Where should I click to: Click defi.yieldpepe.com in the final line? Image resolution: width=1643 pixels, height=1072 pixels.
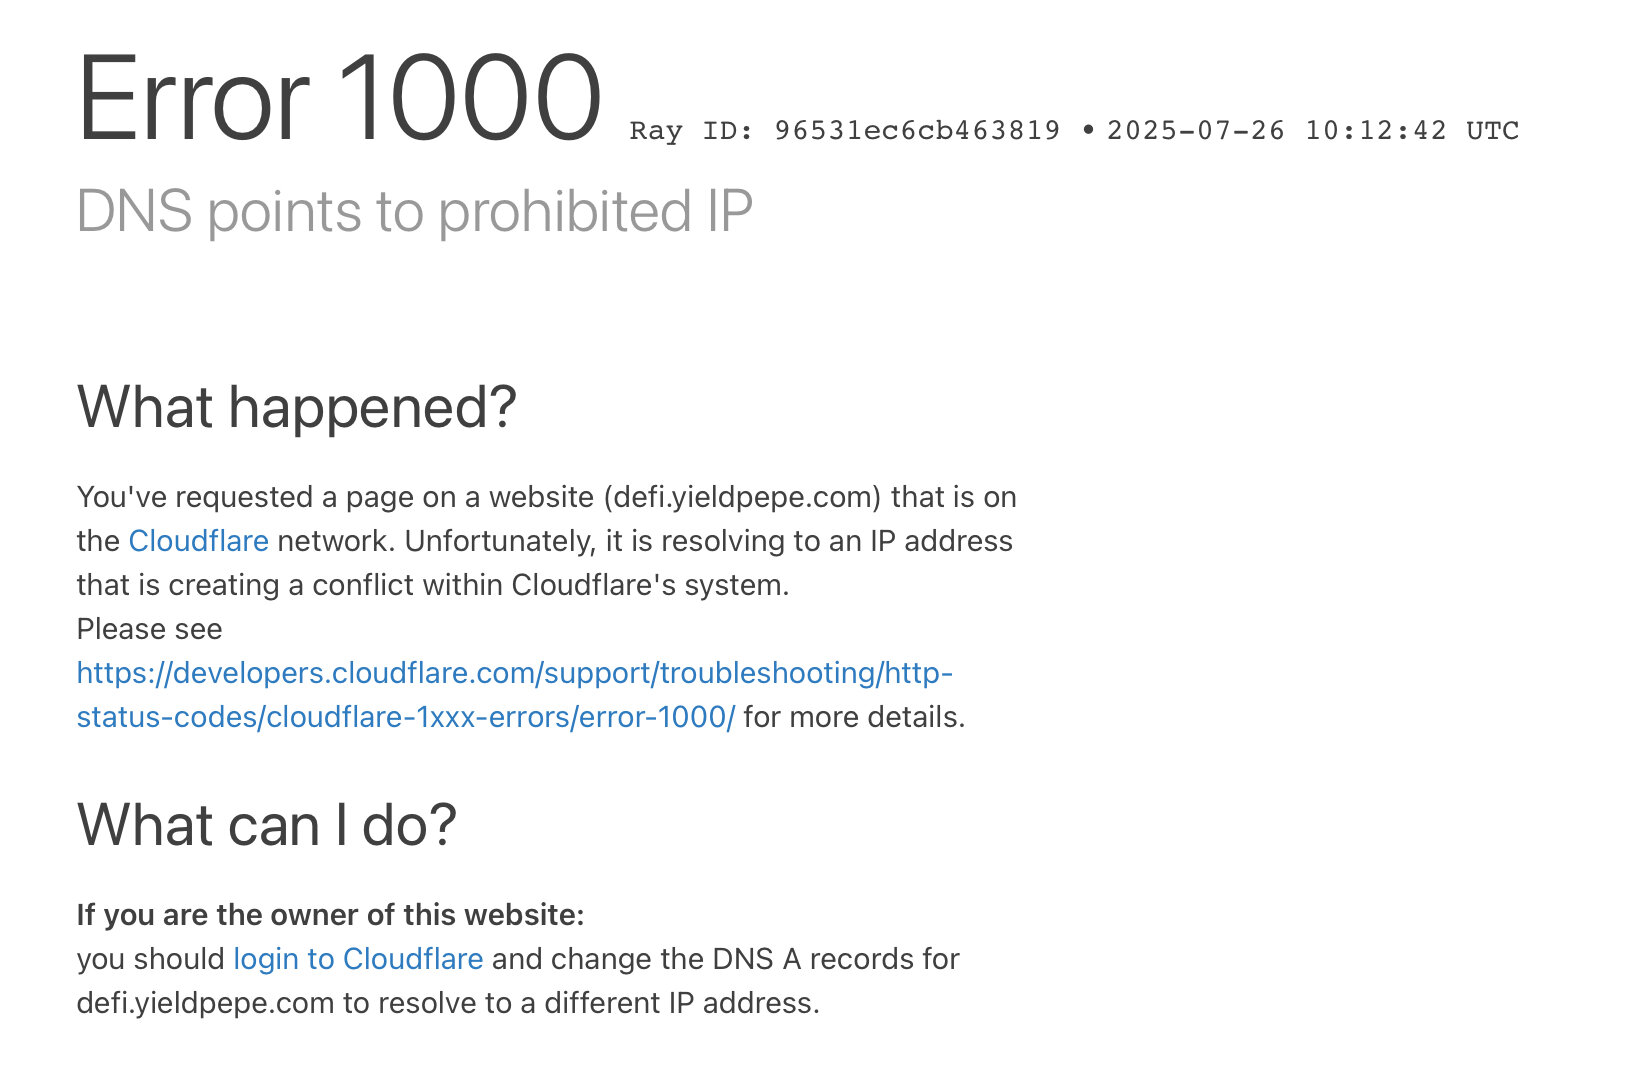coord(205,1003)
